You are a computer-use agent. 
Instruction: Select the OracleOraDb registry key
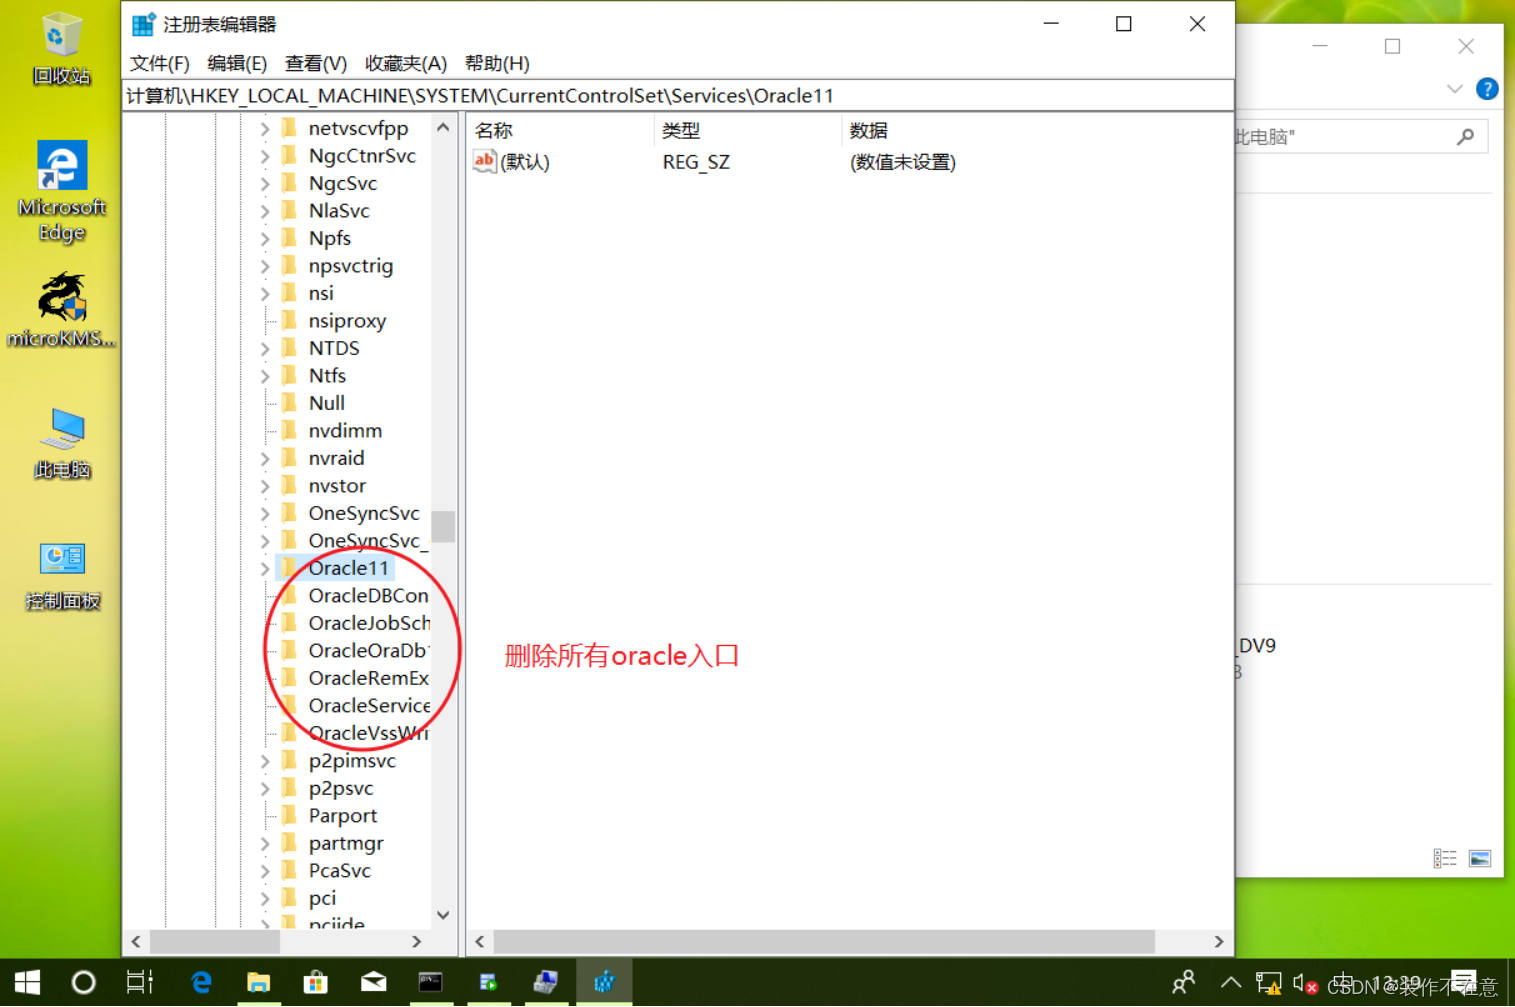pyautogui.click(x=368, y=651)
